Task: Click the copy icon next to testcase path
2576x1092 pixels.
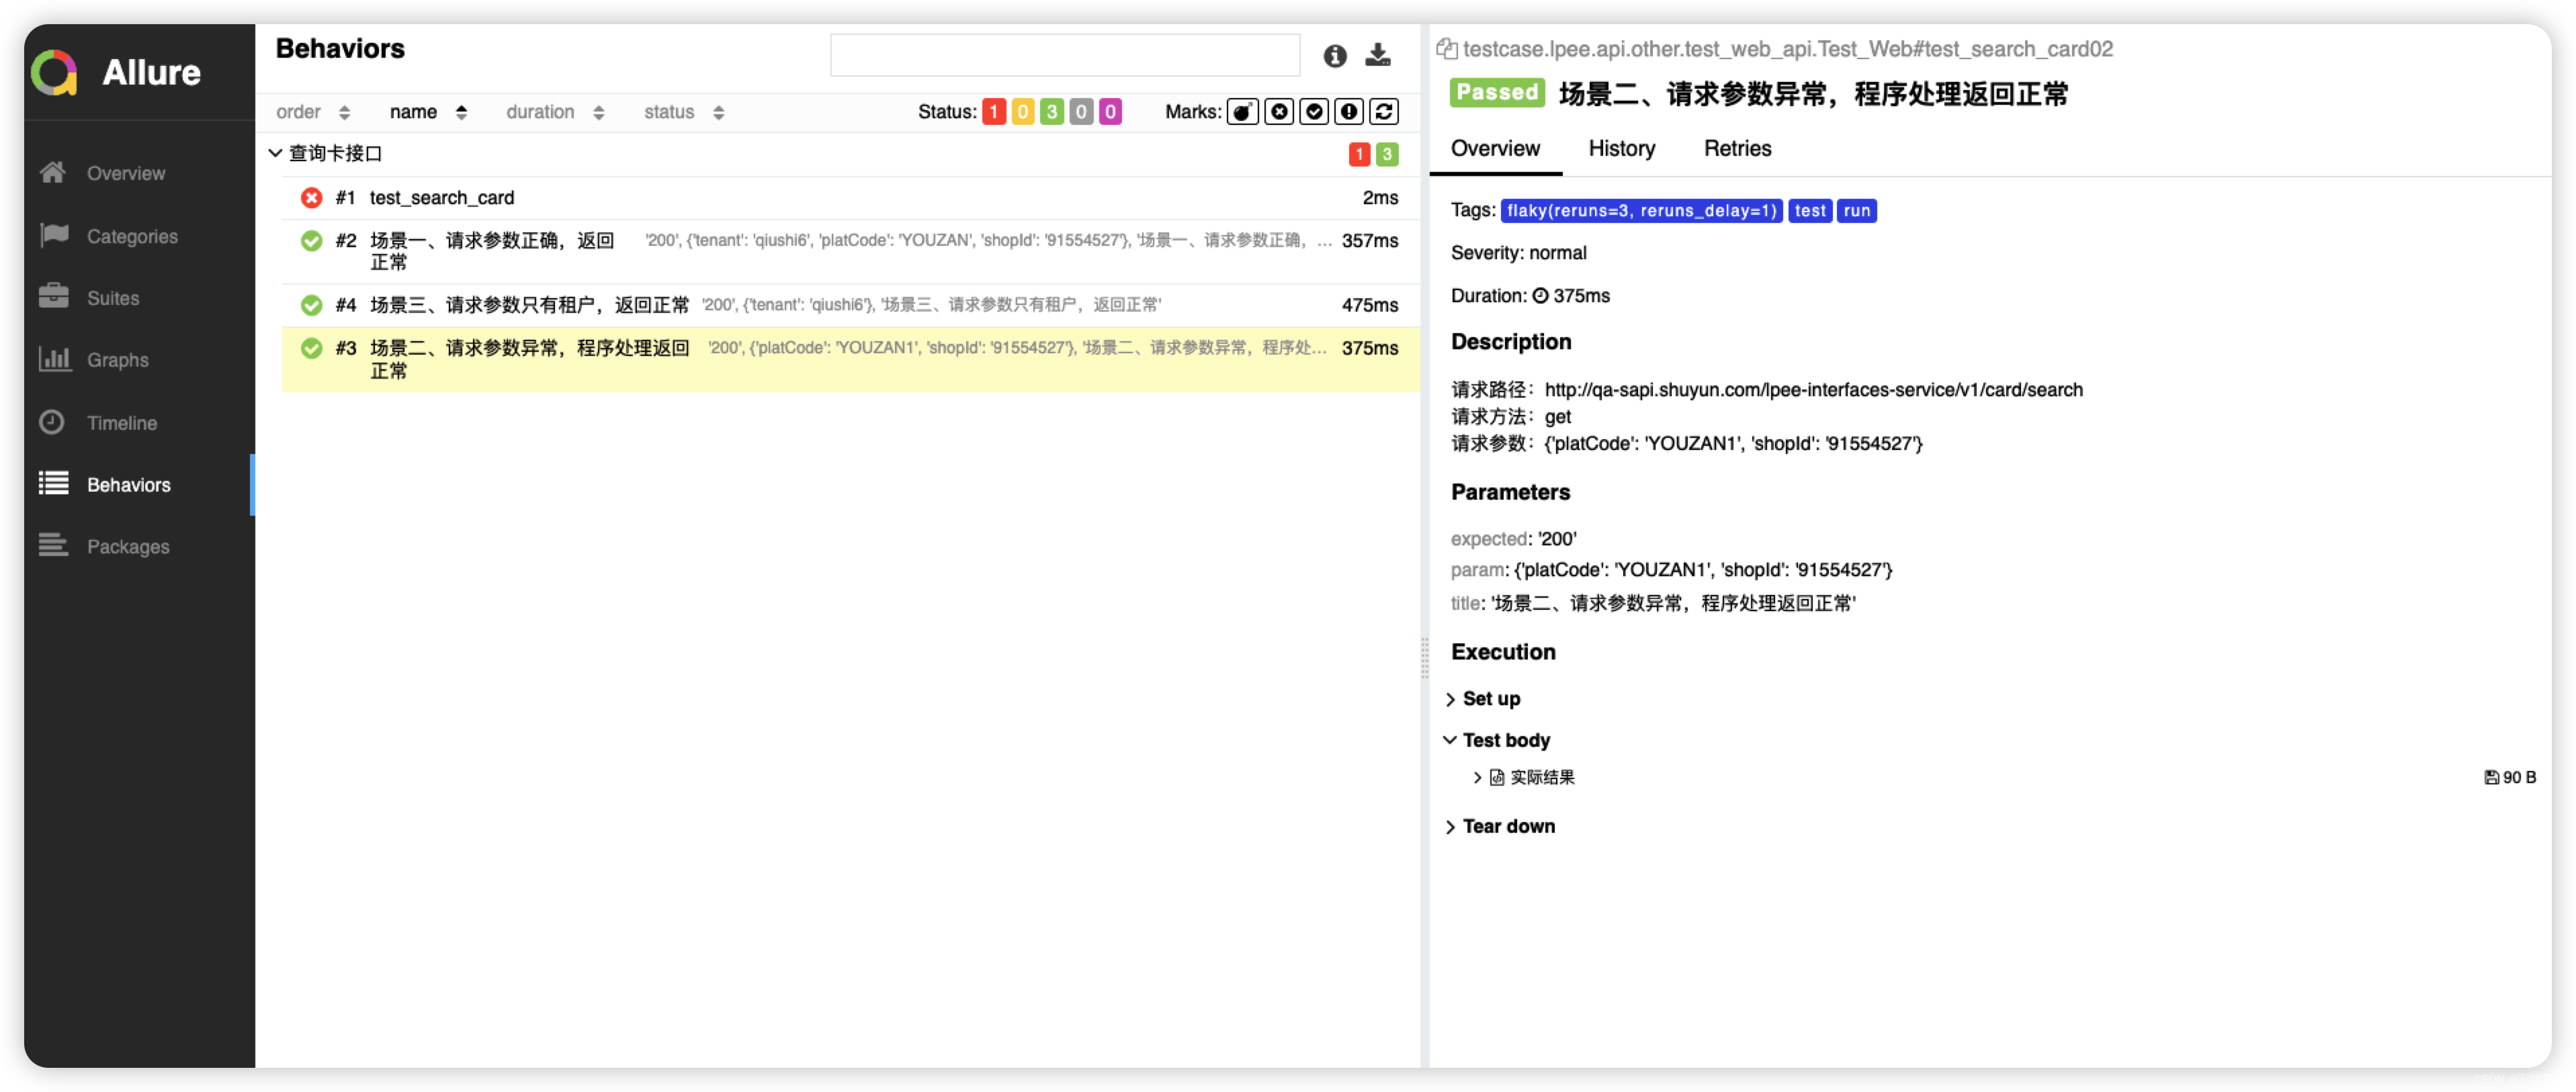Action: (x=1446, y=48)
